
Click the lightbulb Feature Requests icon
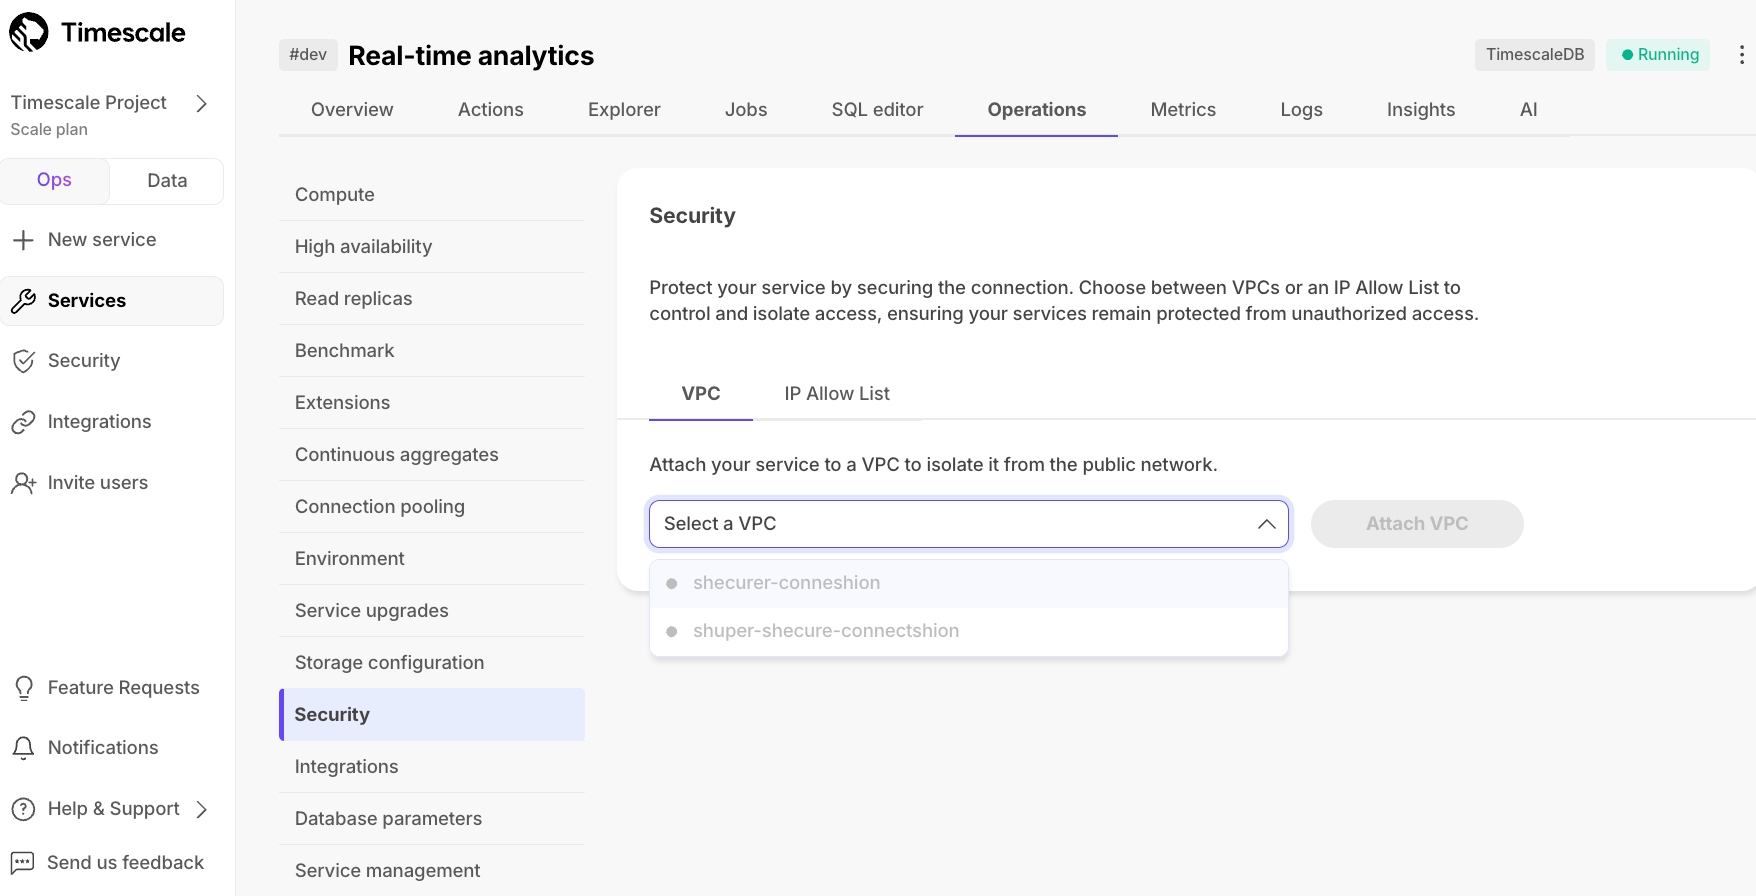click(x=23, y=688)
